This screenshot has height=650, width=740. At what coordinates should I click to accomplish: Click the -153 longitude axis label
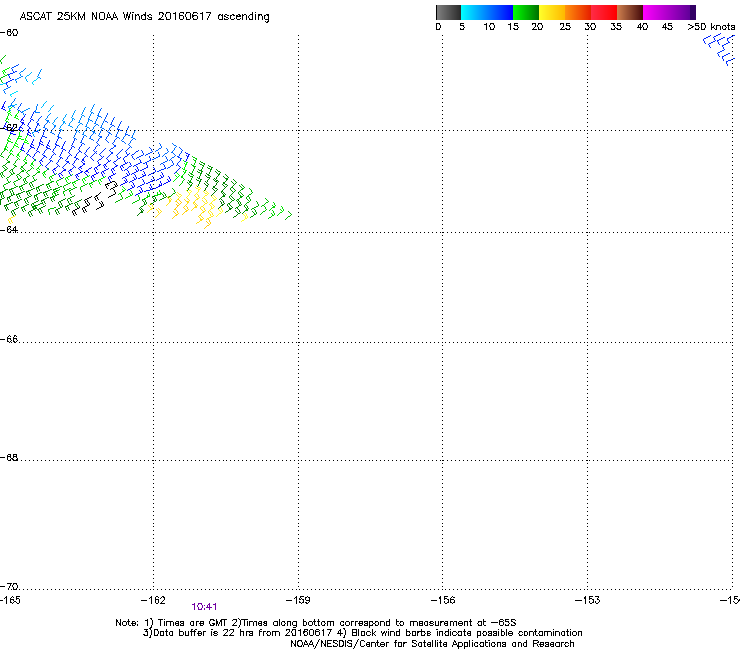pyautogui.click(x=588, y=600)
